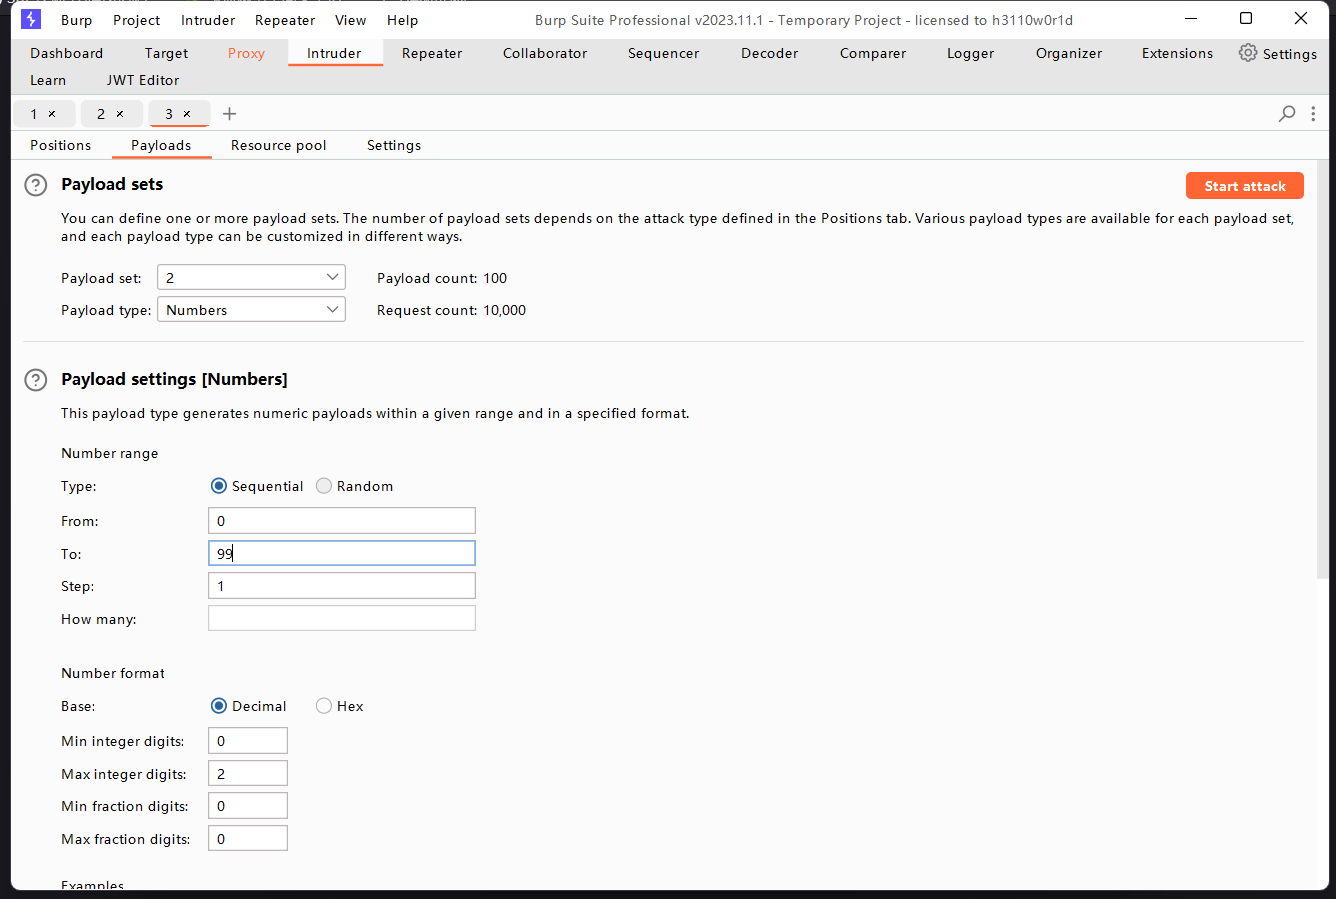The height and width of the screenshot is (899, 1336).
Task: Open the Intruder menu
Action: 208,20
